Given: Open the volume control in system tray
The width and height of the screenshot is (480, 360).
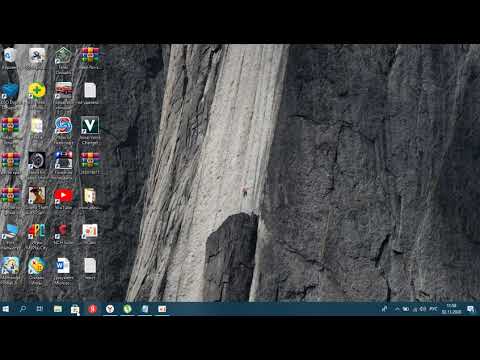Looking at the screenshot, I should [422, 309].
